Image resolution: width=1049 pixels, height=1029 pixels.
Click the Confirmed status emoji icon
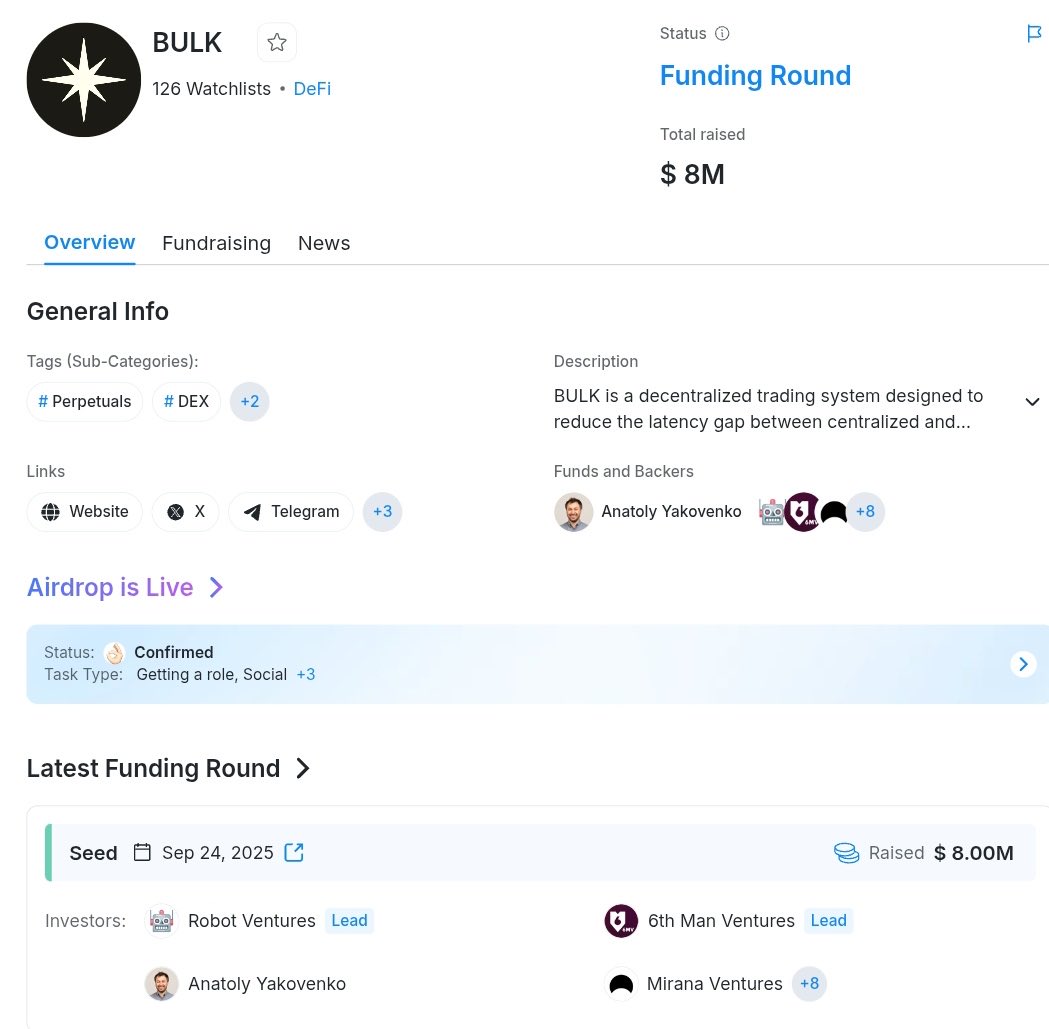click(115, 652)
